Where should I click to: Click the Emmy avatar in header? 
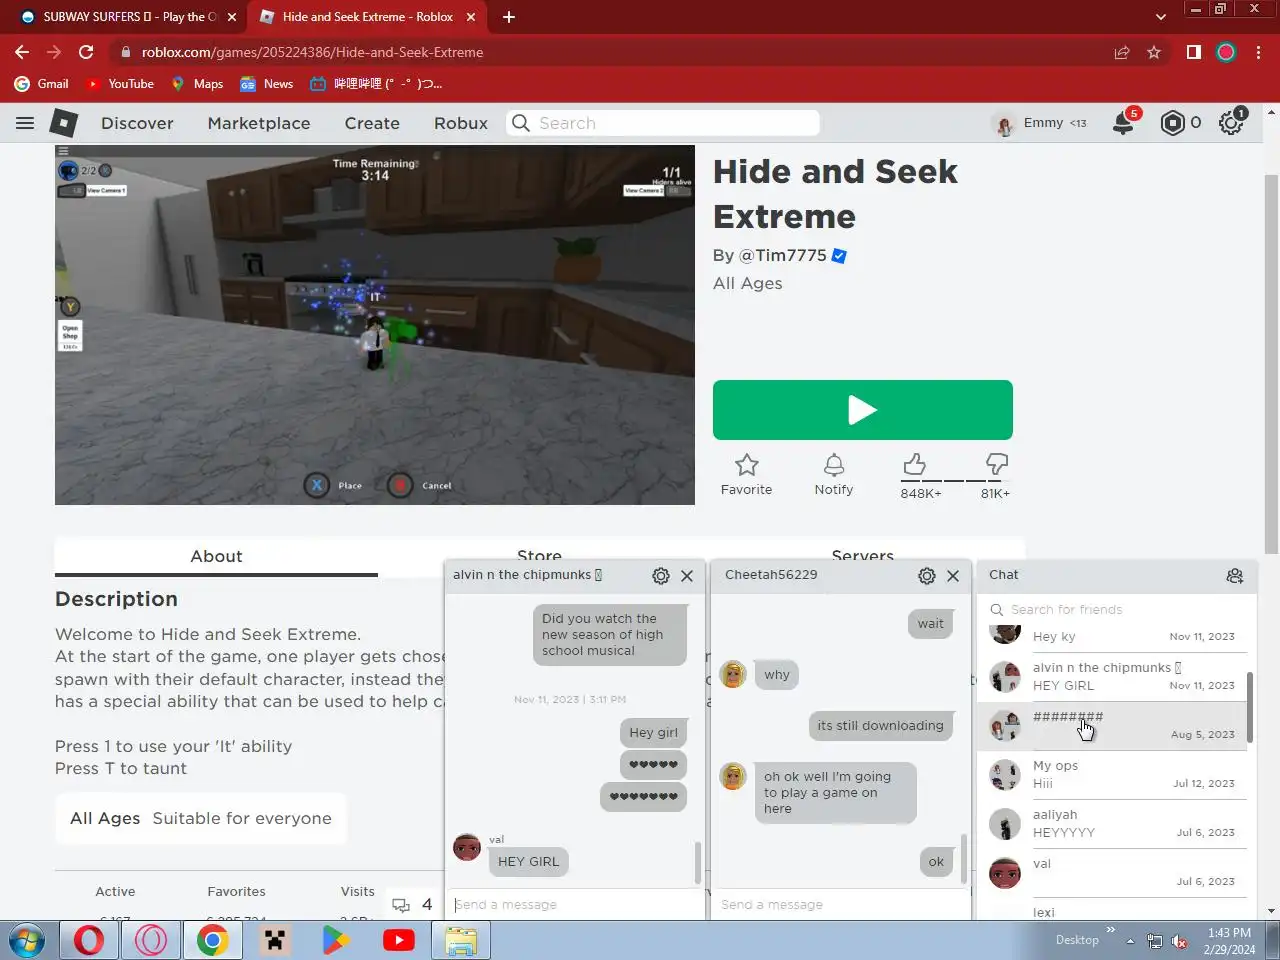(1003, 123)
